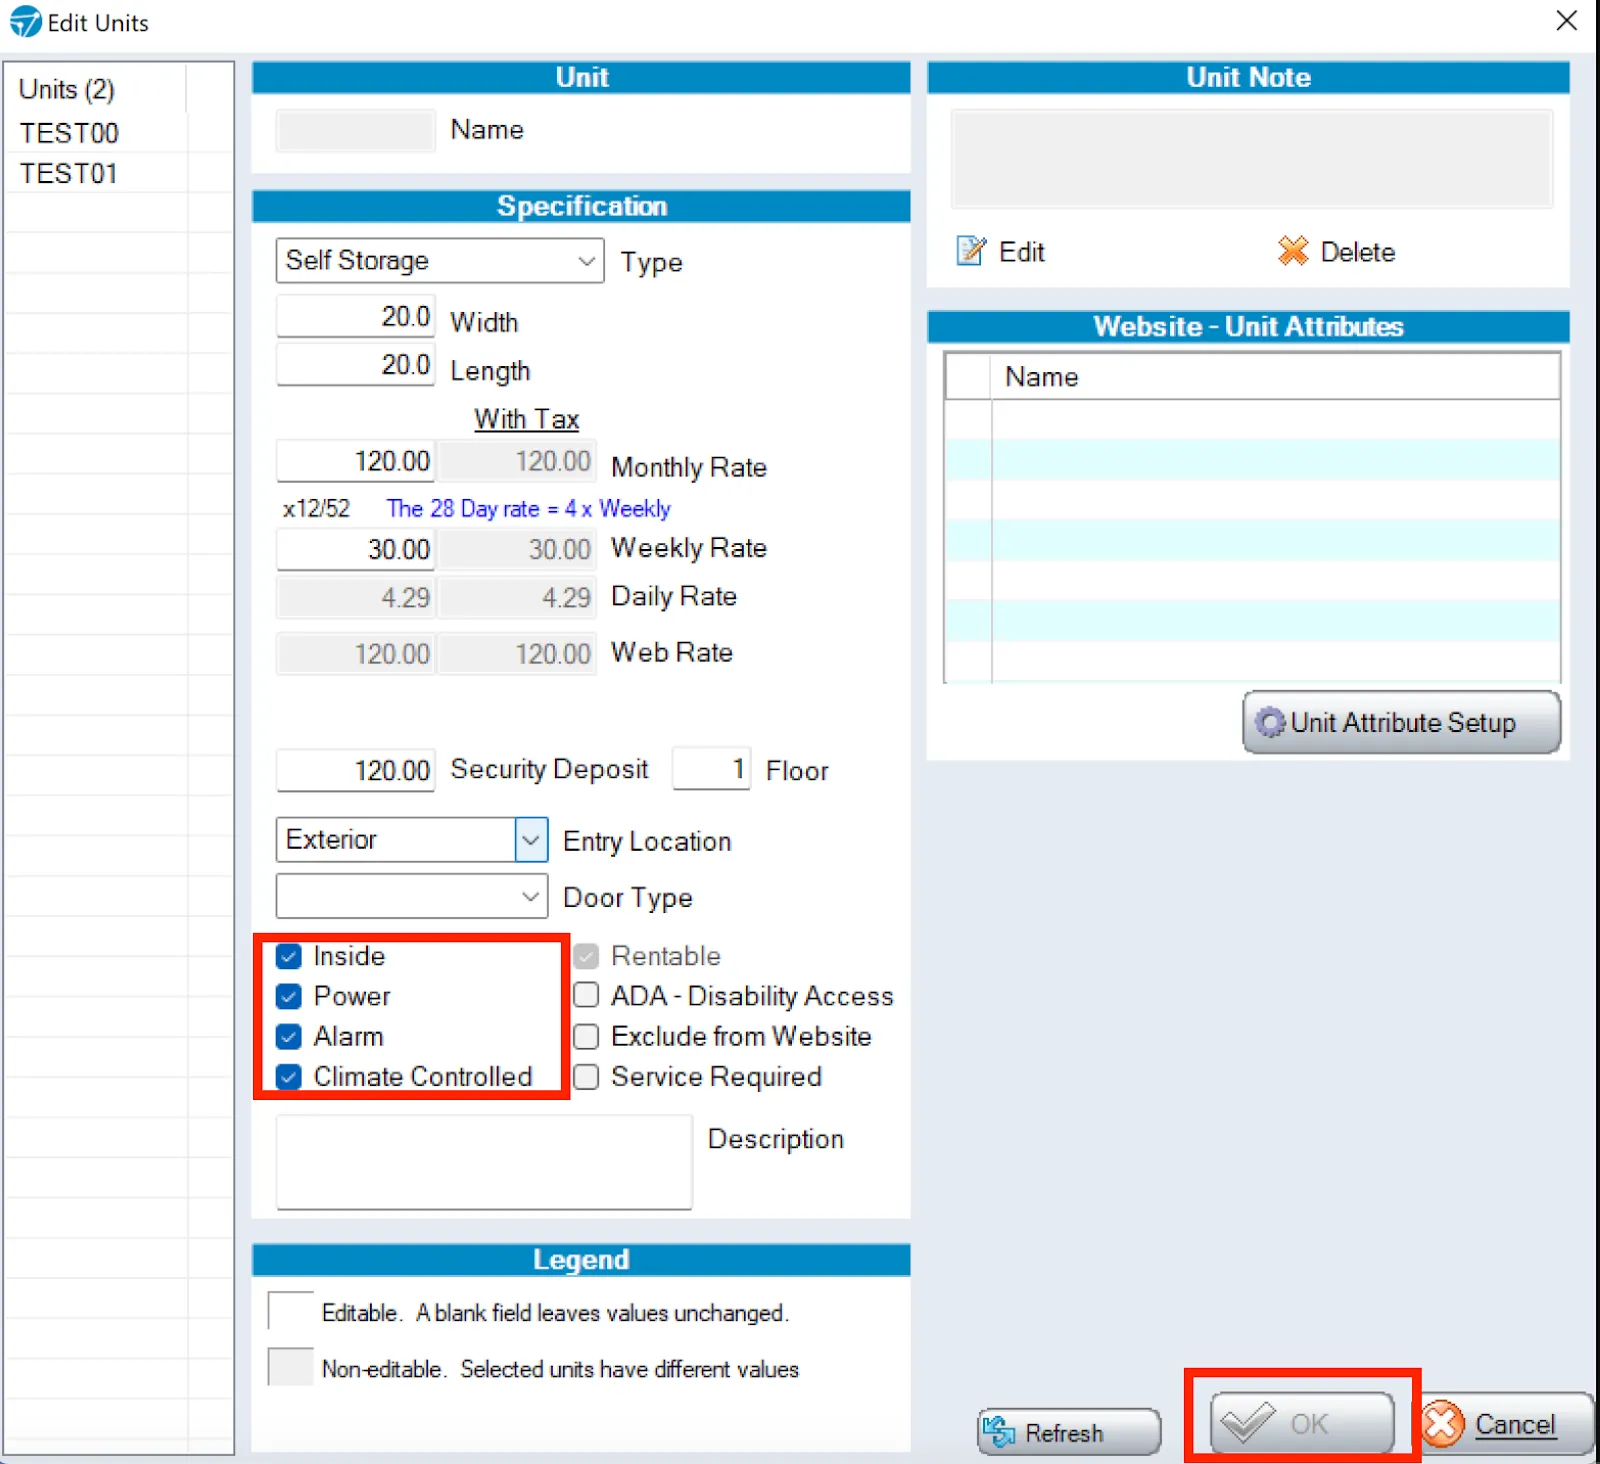Click the x12/52 label
The image size is (1600, 1464).
[x=316, y=508]
